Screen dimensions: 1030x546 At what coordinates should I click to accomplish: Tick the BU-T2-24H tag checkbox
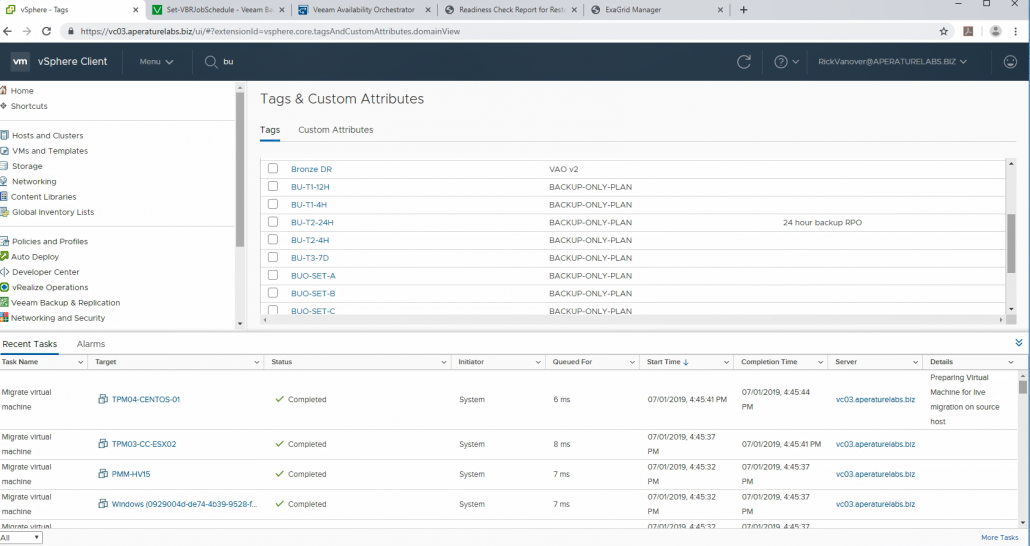[x=273, y=222]
